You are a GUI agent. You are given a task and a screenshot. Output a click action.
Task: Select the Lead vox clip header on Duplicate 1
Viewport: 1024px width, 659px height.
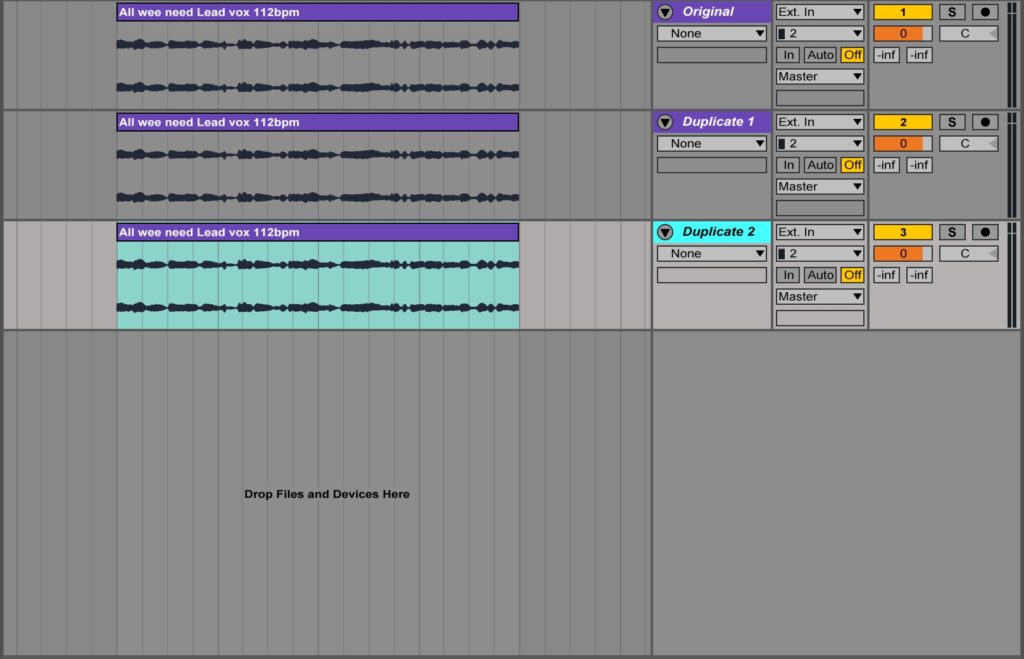pyautogui.click(x=317, y=122)
